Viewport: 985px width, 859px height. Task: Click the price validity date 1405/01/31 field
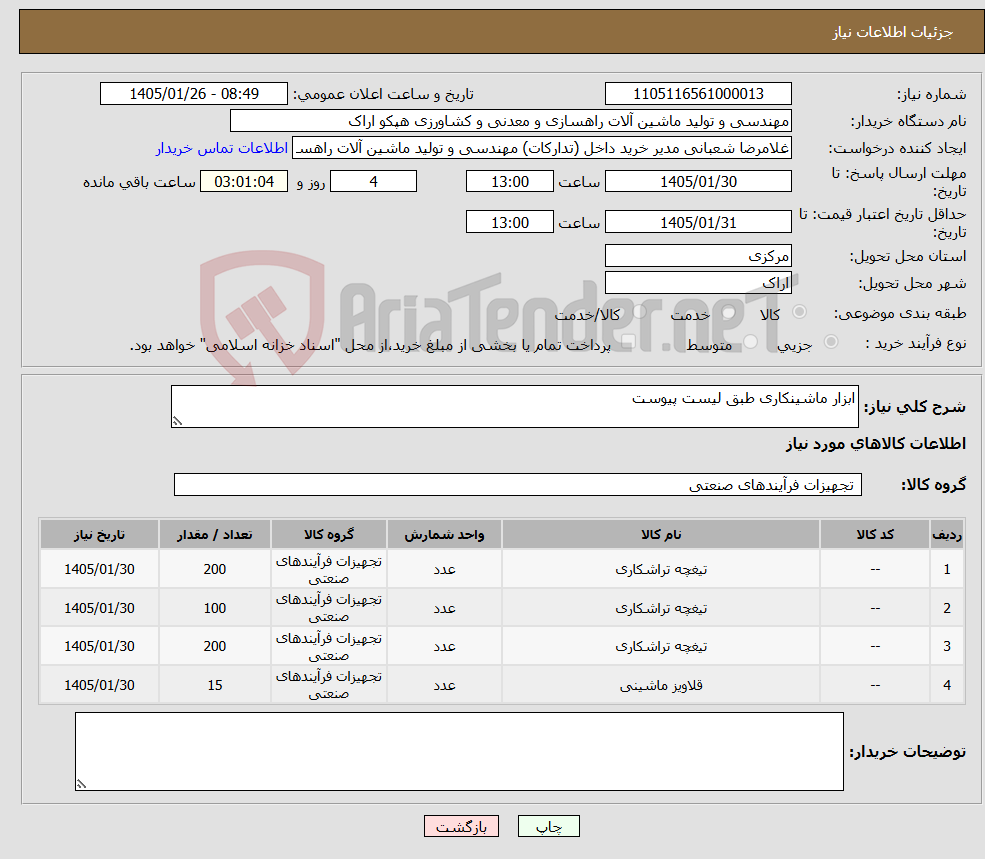[x=698, y=222]
